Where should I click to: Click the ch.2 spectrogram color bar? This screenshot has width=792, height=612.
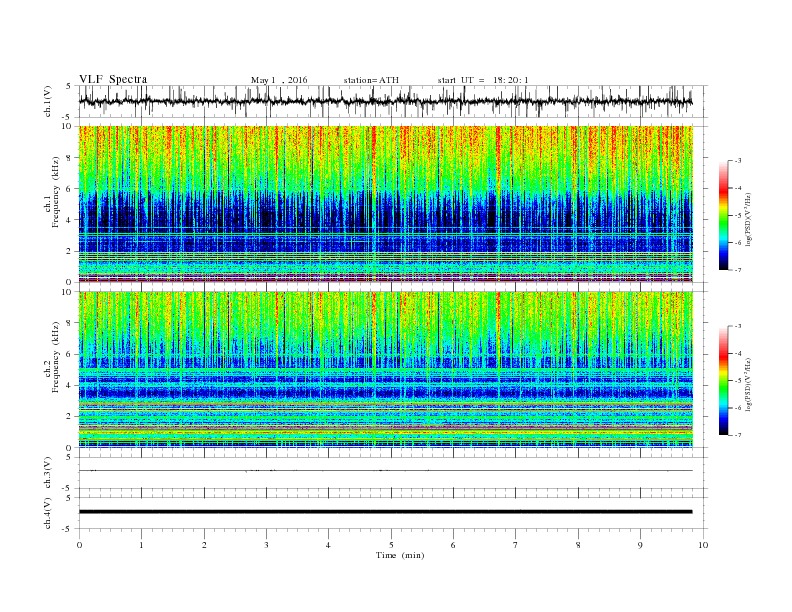click(723, 380)
